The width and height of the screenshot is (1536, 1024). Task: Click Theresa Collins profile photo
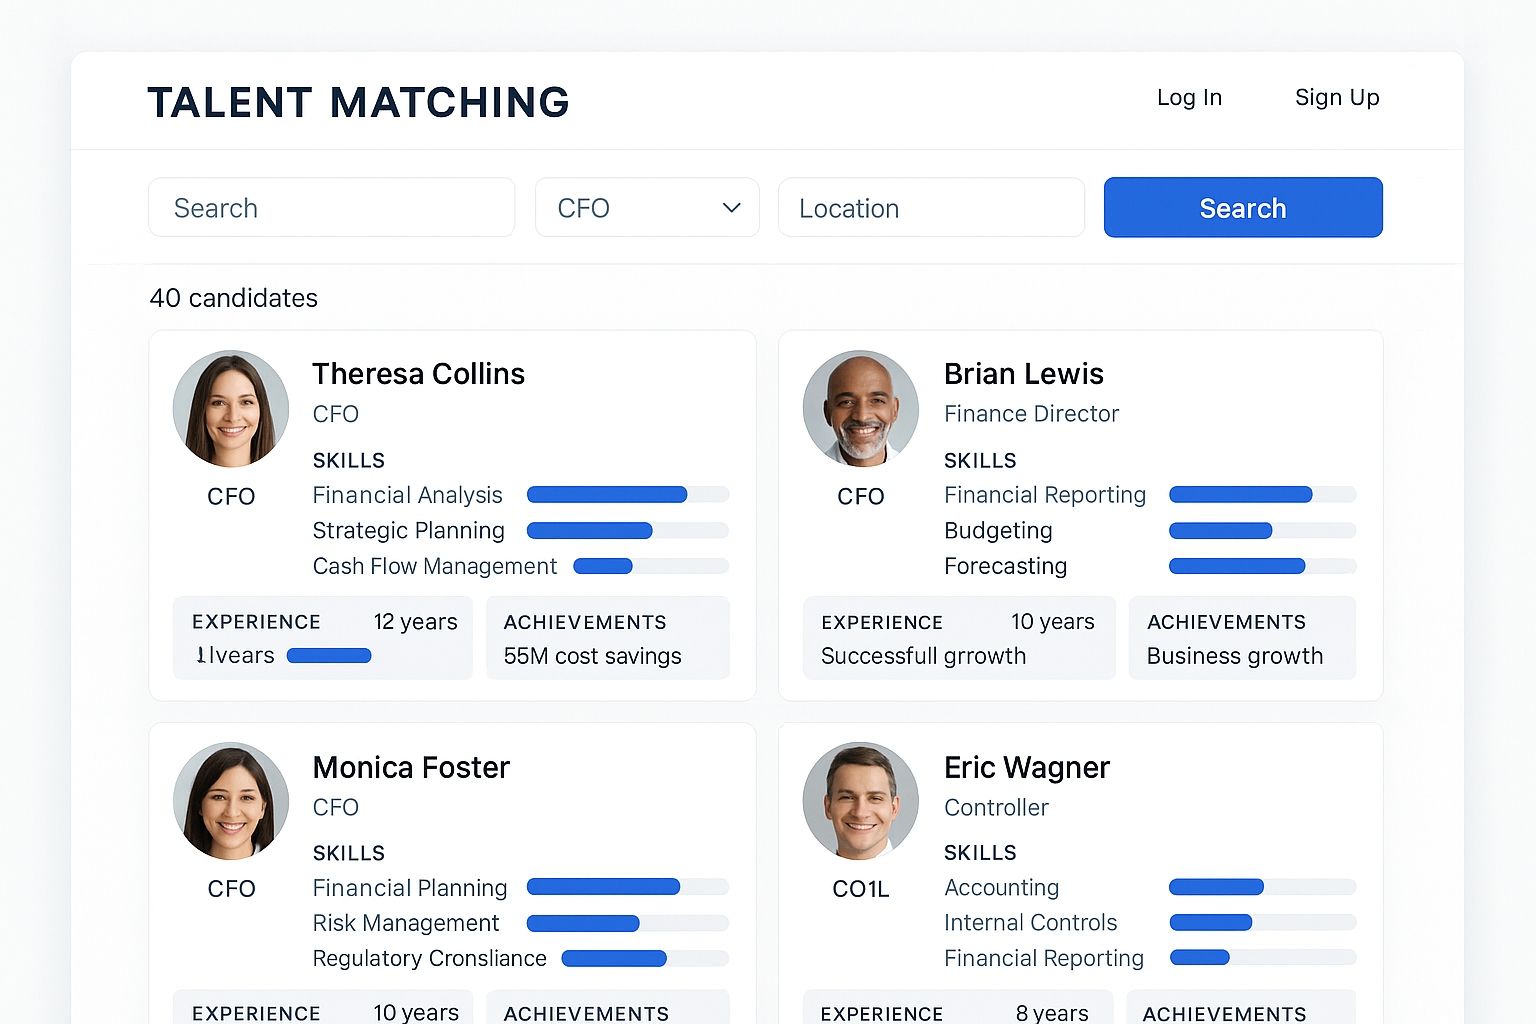tap(231, 408)
